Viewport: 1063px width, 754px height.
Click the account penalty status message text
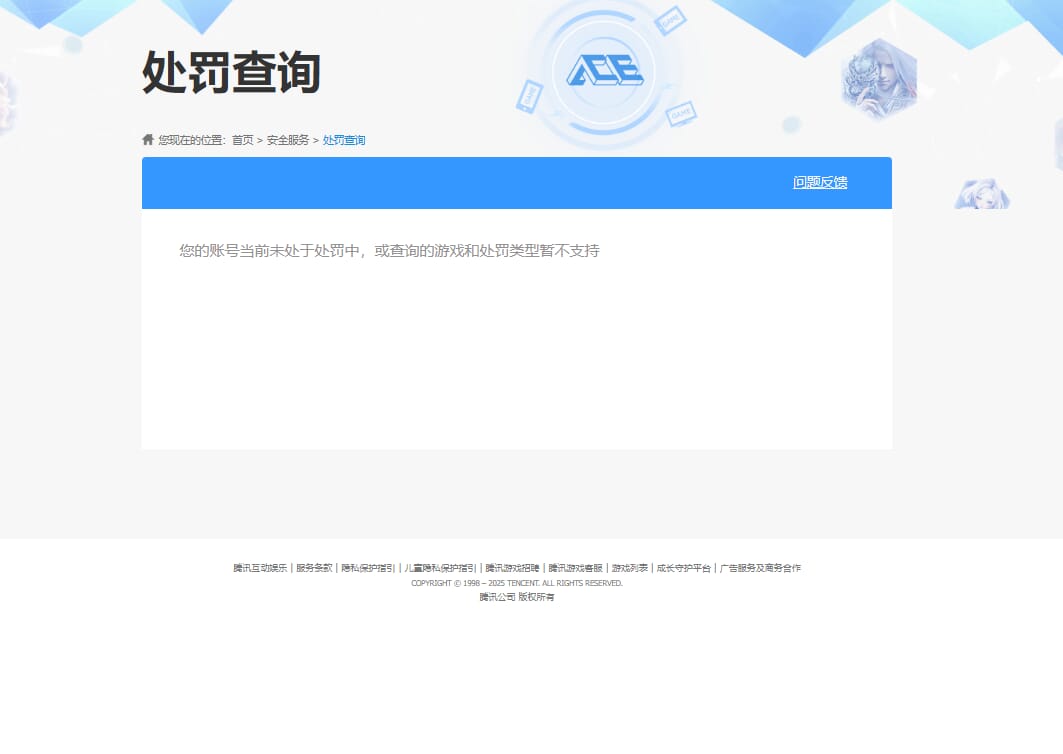coord(389,250)
